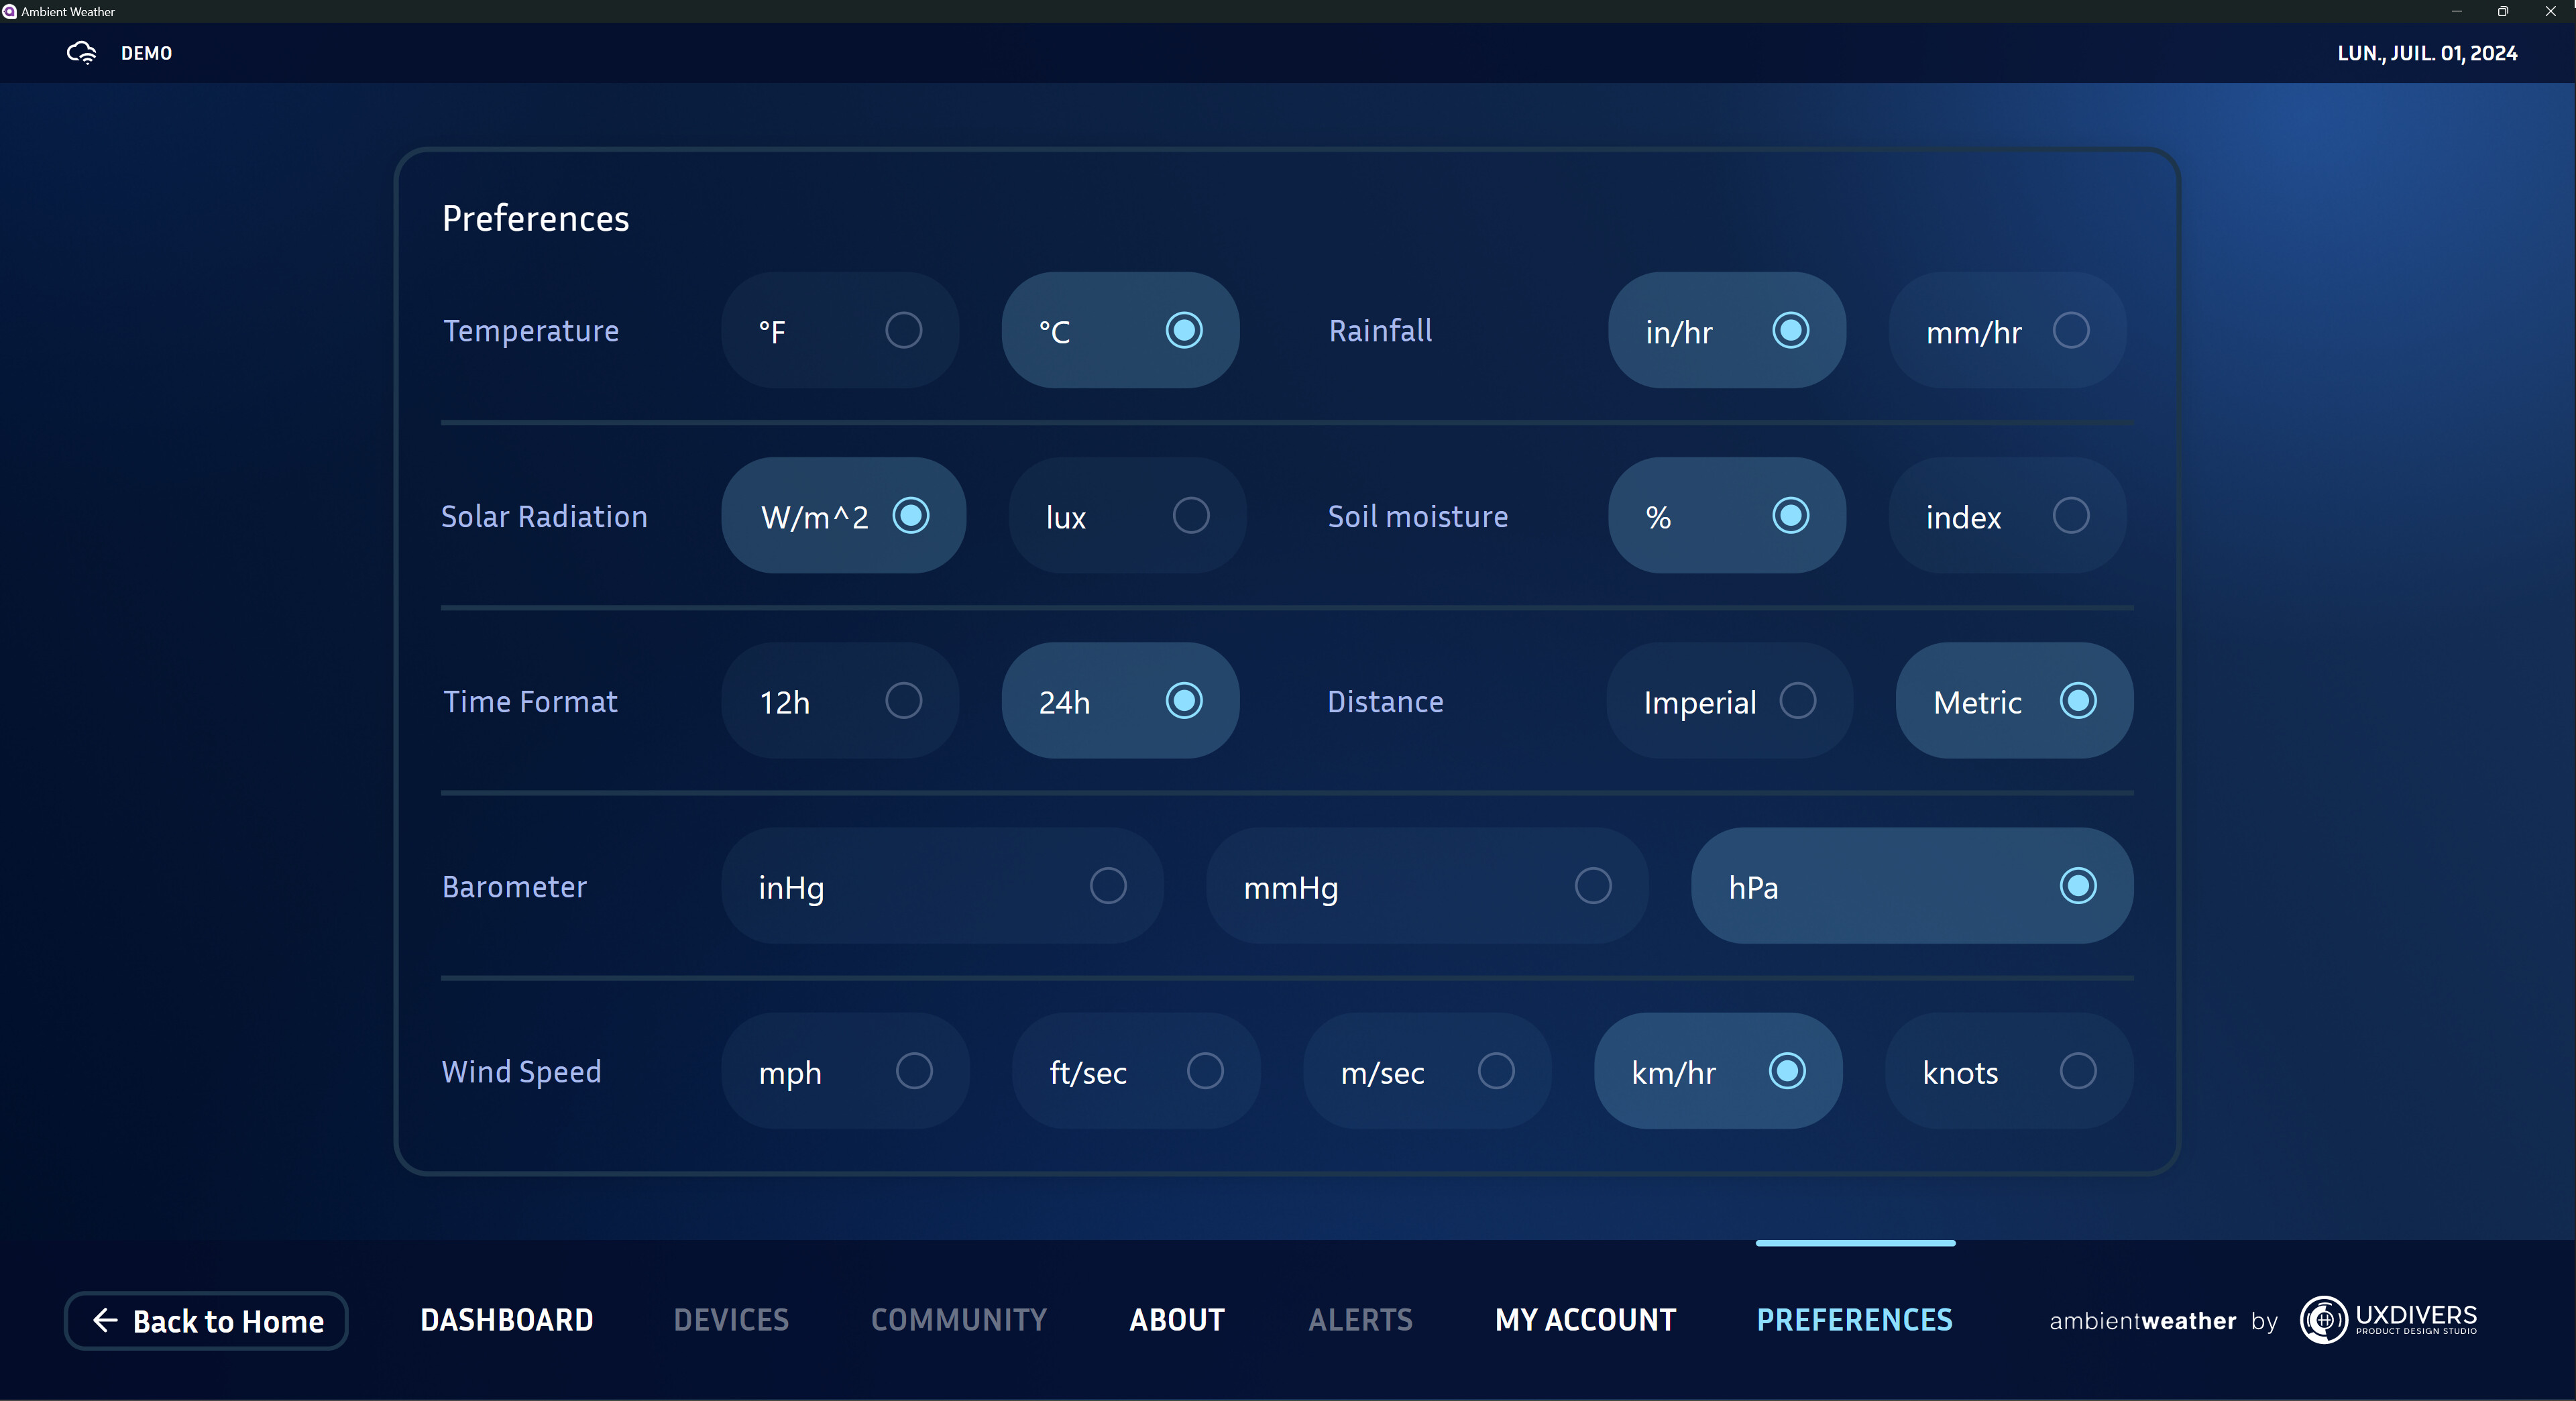Click the Distance label
2576x1401 pixels.
(x=1385, y=702)
